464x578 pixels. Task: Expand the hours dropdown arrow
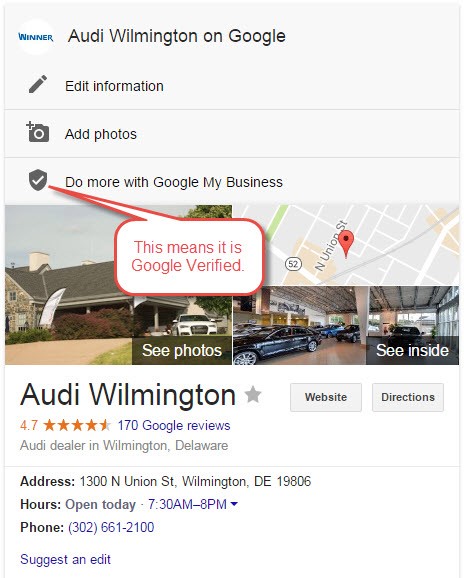tap(234, 504)
